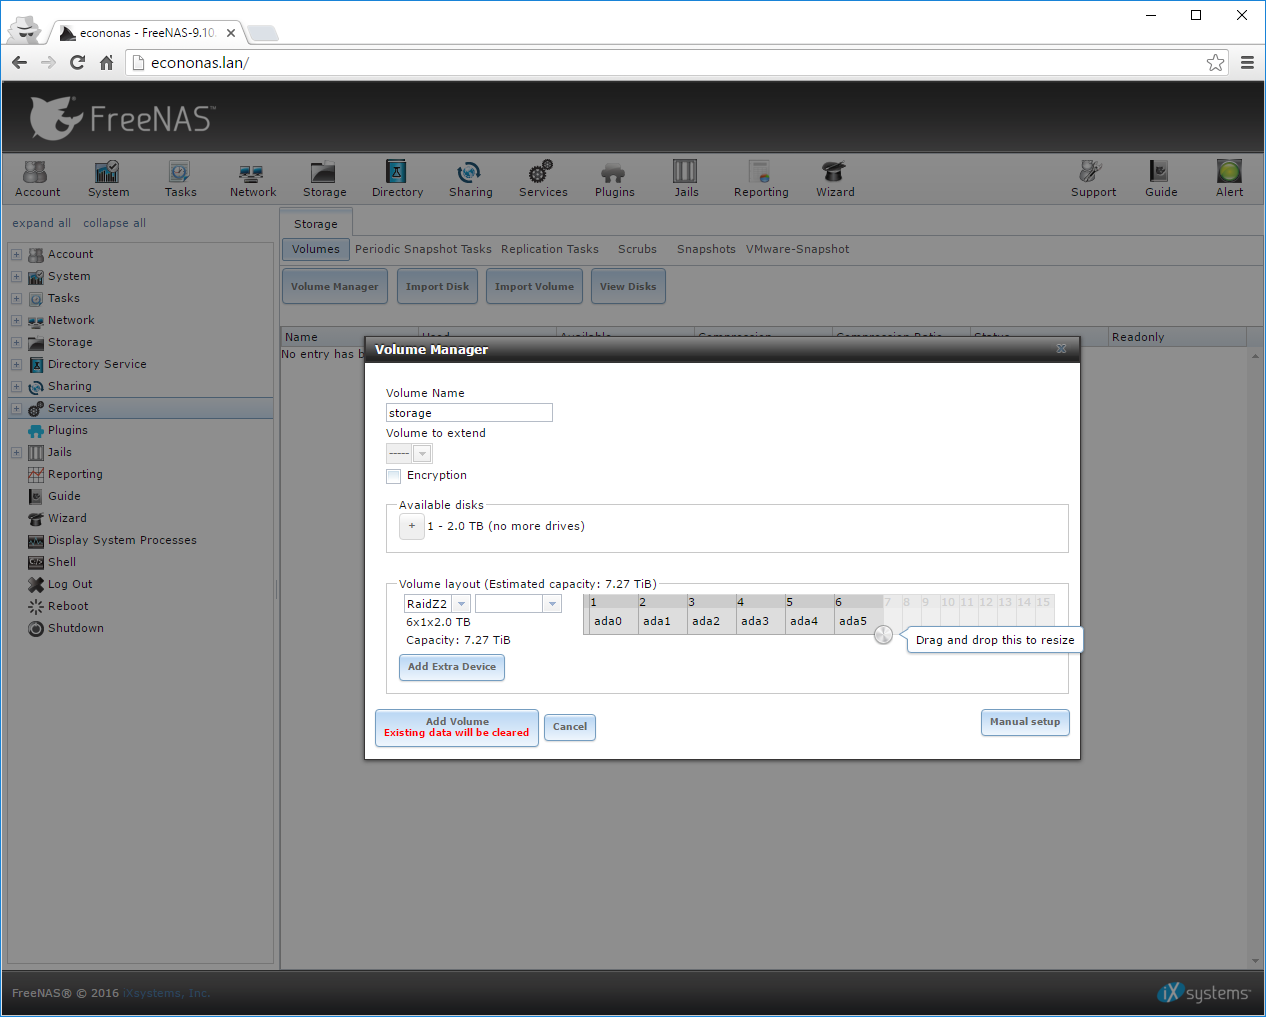The image size is (1266, 1017).
Task: Open Shell from the sidebar
Action: pos(61,562)
